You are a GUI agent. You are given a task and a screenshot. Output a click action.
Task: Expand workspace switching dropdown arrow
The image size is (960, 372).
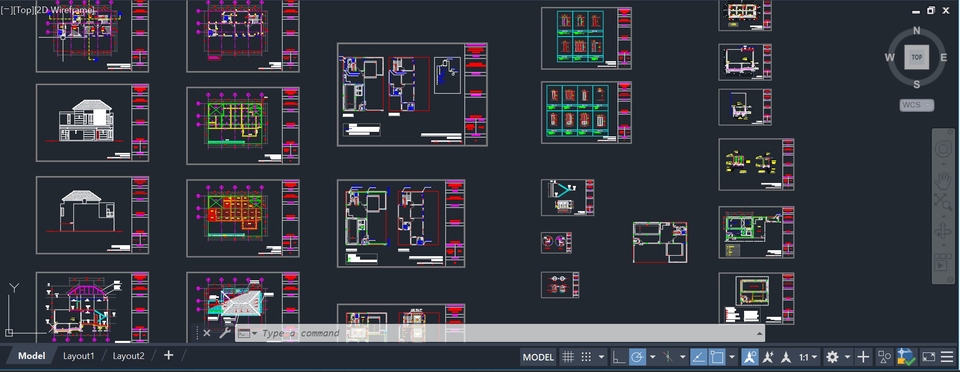(x=847, y=357)
